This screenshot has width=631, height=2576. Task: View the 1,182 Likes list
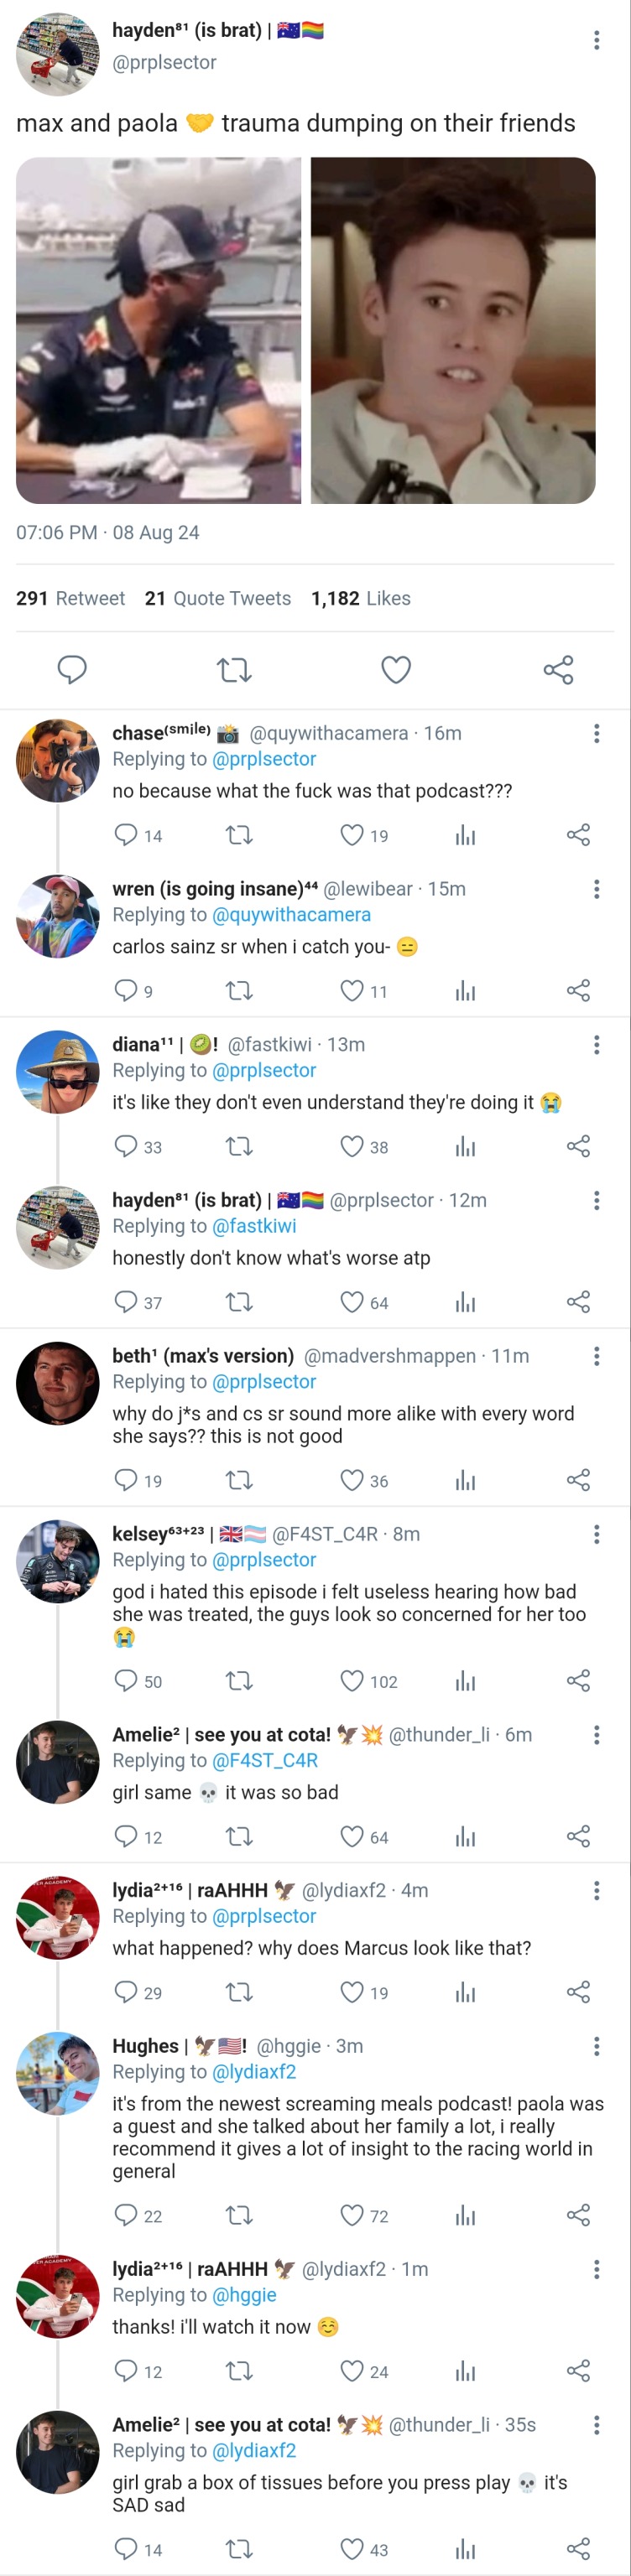tap(361, 598)
